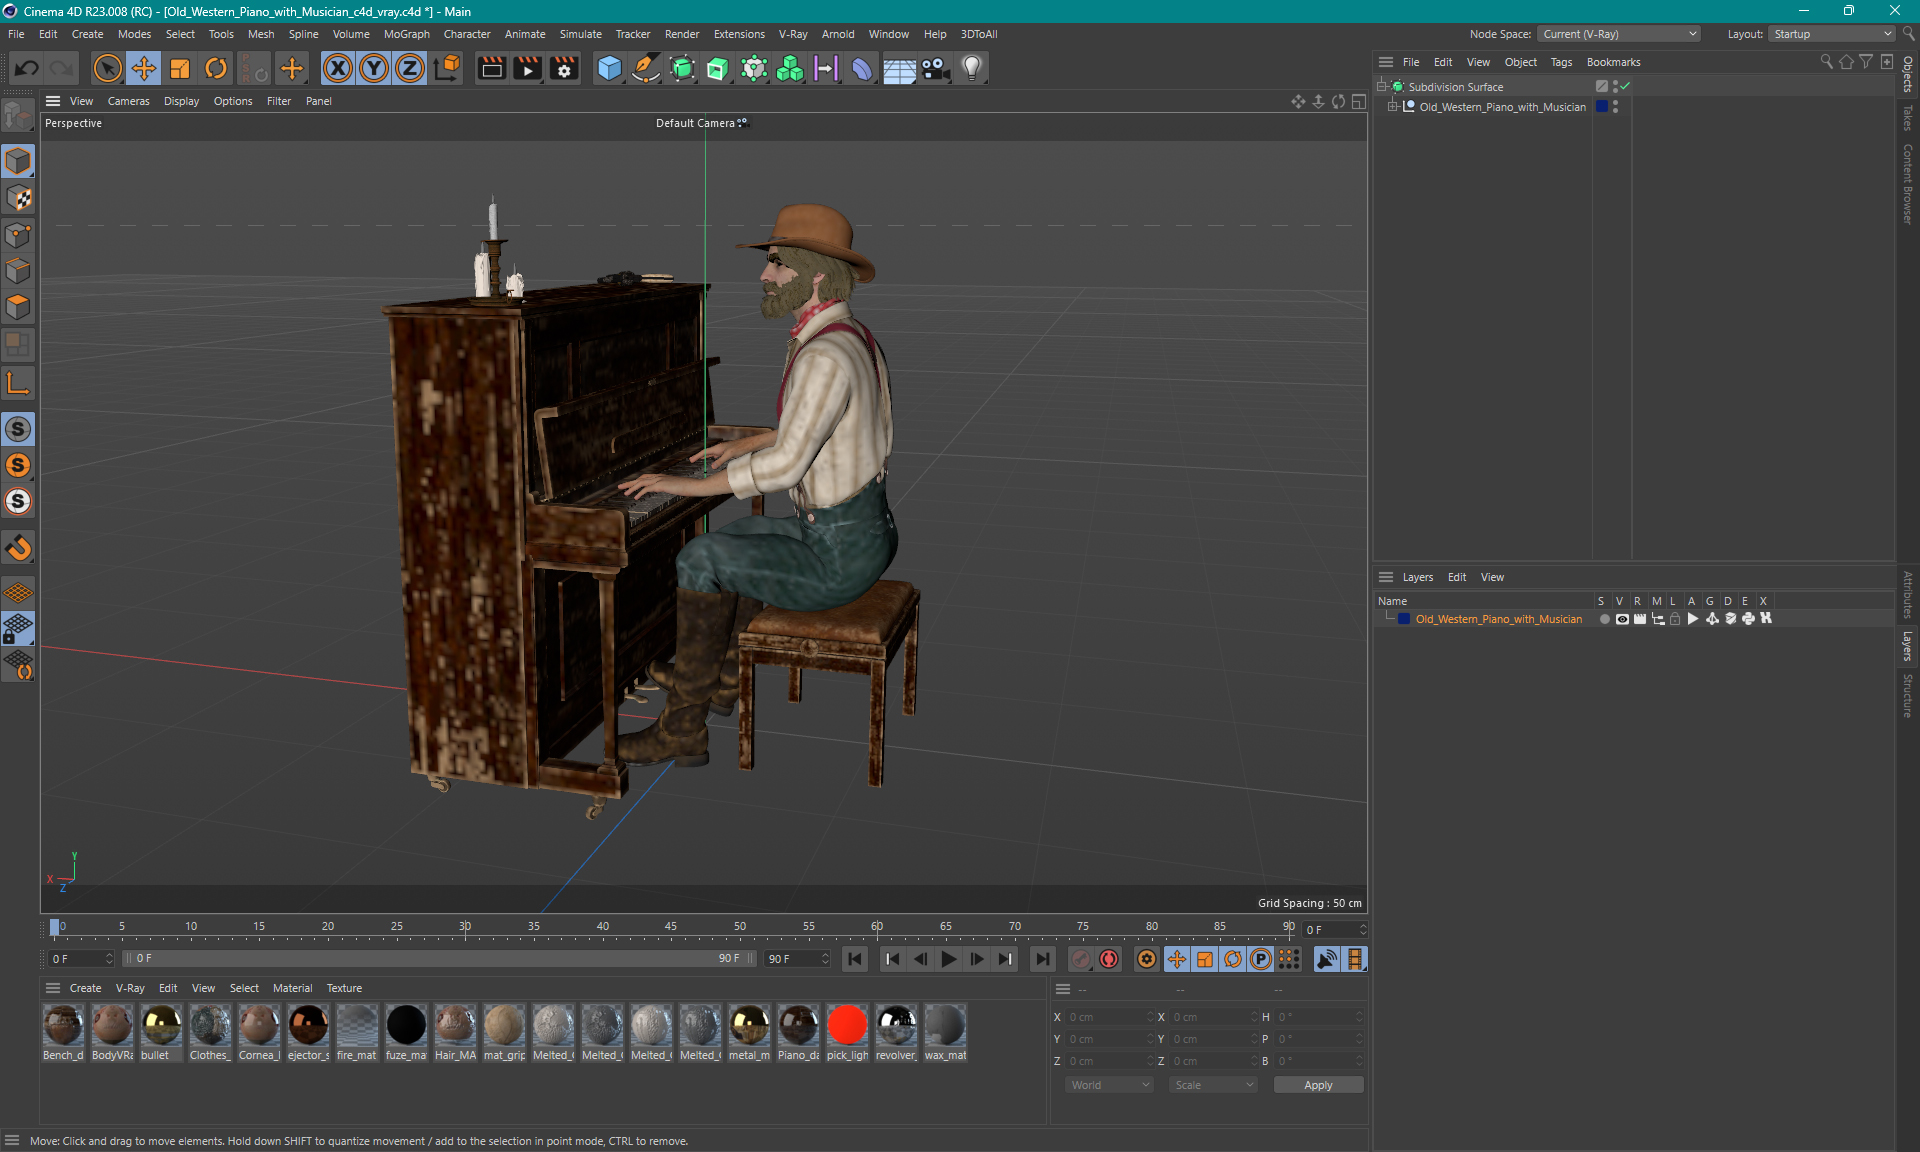Toggle Autokeying button
The image size is (1920, 1152).
1109,959
